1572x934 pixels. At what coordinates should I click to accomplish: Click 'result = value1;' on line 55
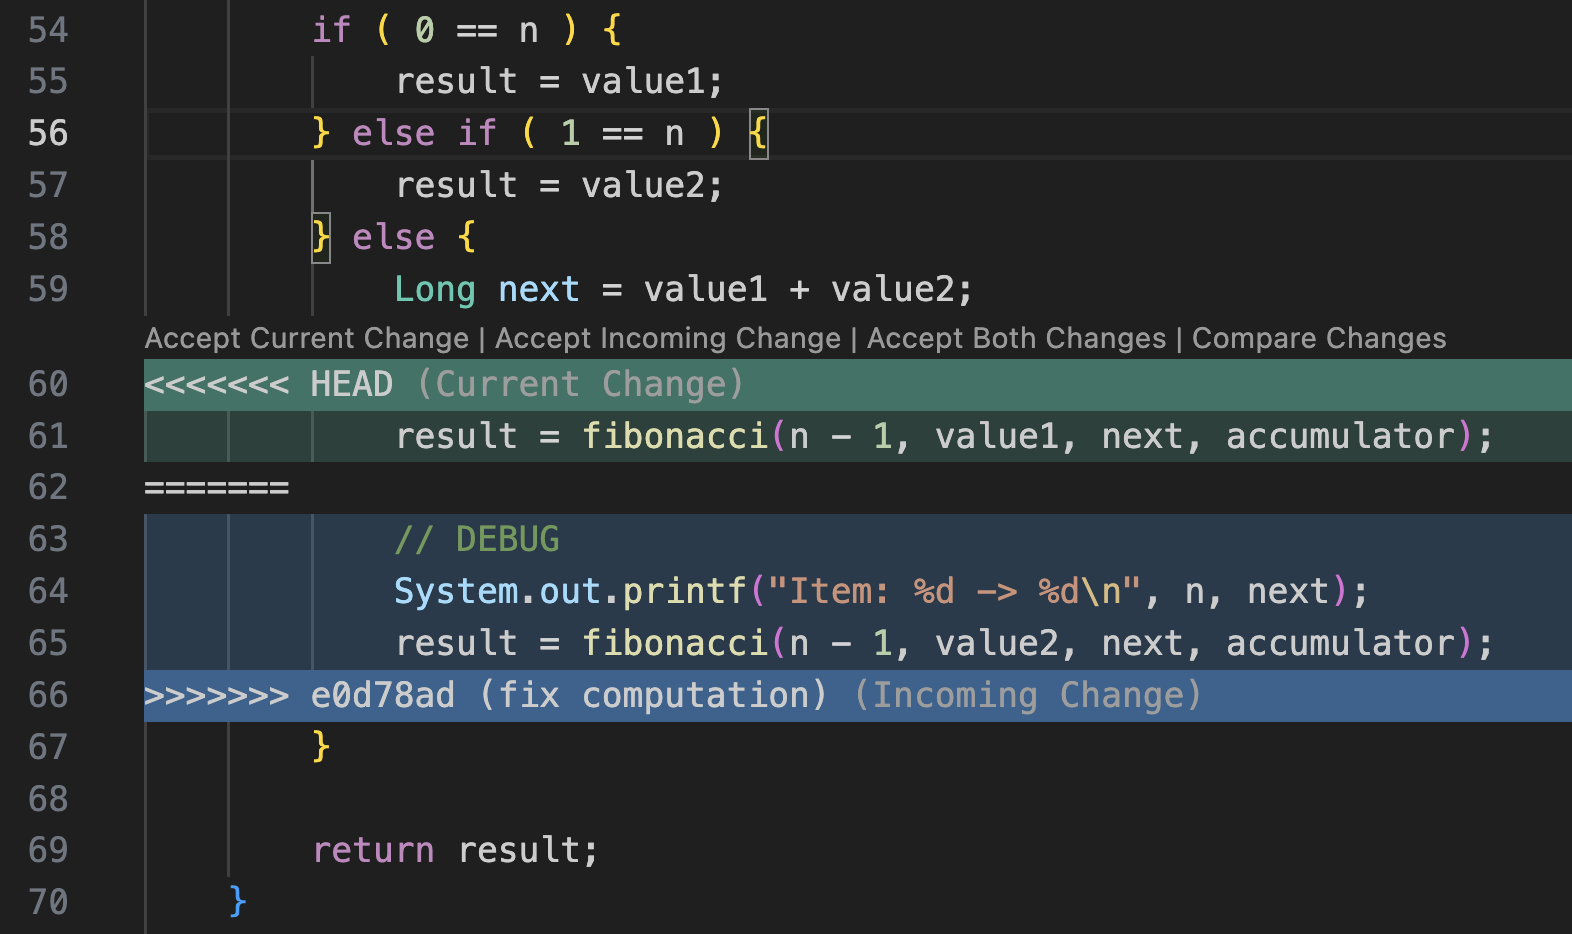click(x=559, y=81)
